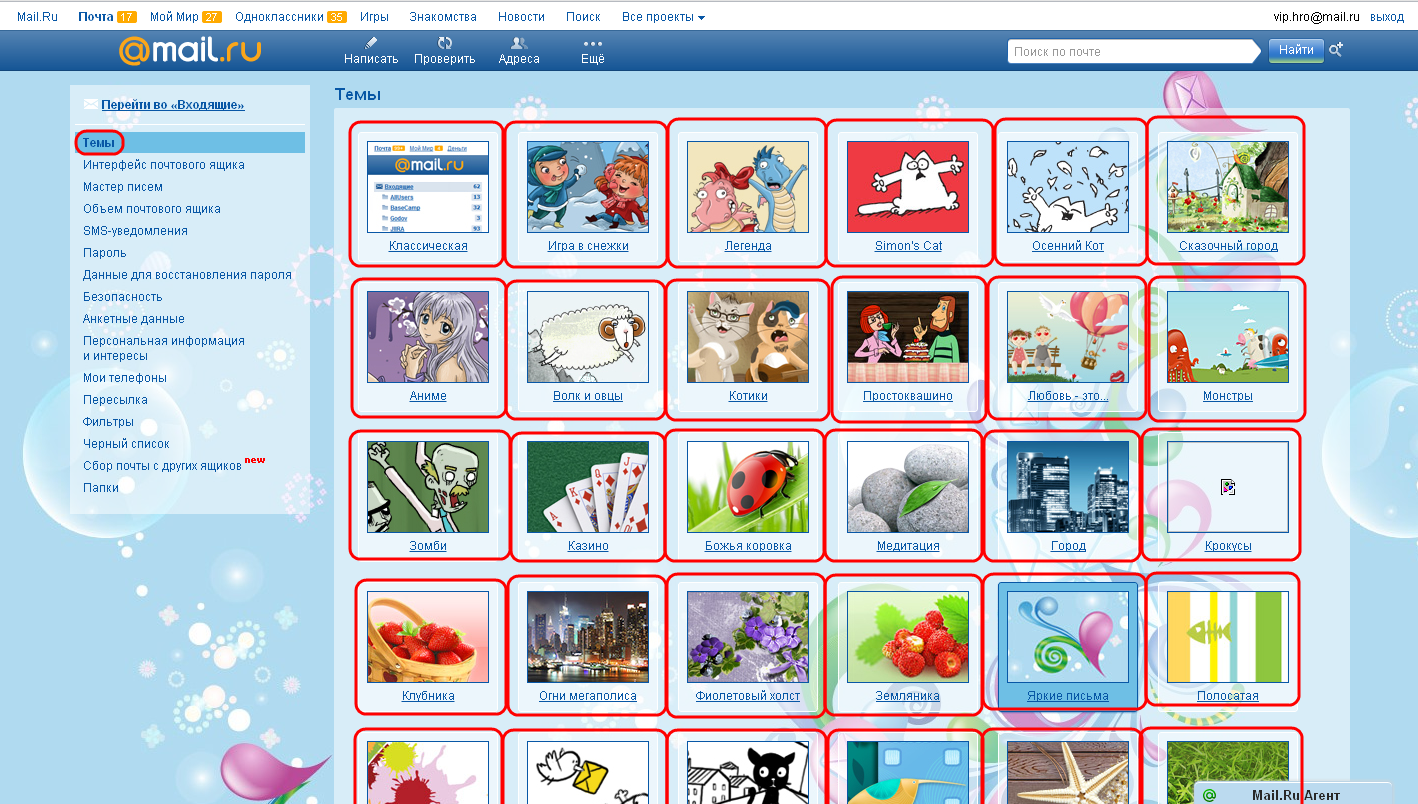Viewport: 1418px width, 804px height.
Task: Open SMS-уведомления settings
Action: tap(135, 231)
